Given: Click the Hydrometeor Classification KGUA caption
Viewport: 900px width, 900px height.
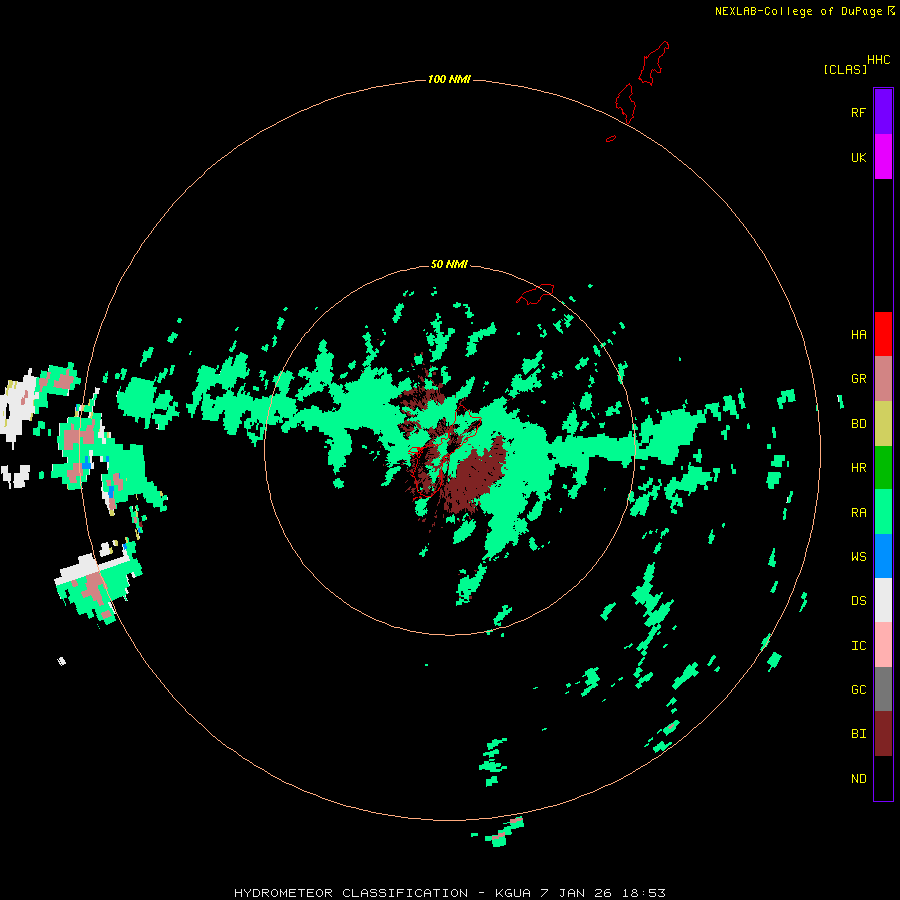Looking at the screenshot, I should click(449, 893).
